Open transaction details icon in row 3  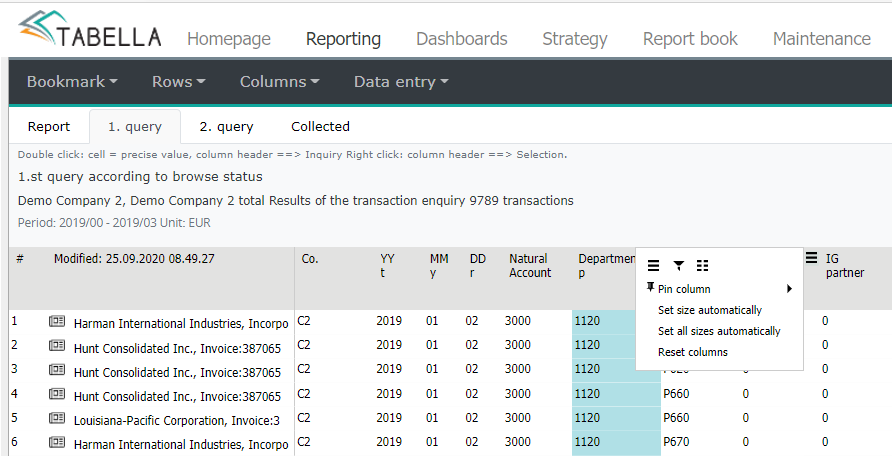pyautogui.click(x=57, y=370)
